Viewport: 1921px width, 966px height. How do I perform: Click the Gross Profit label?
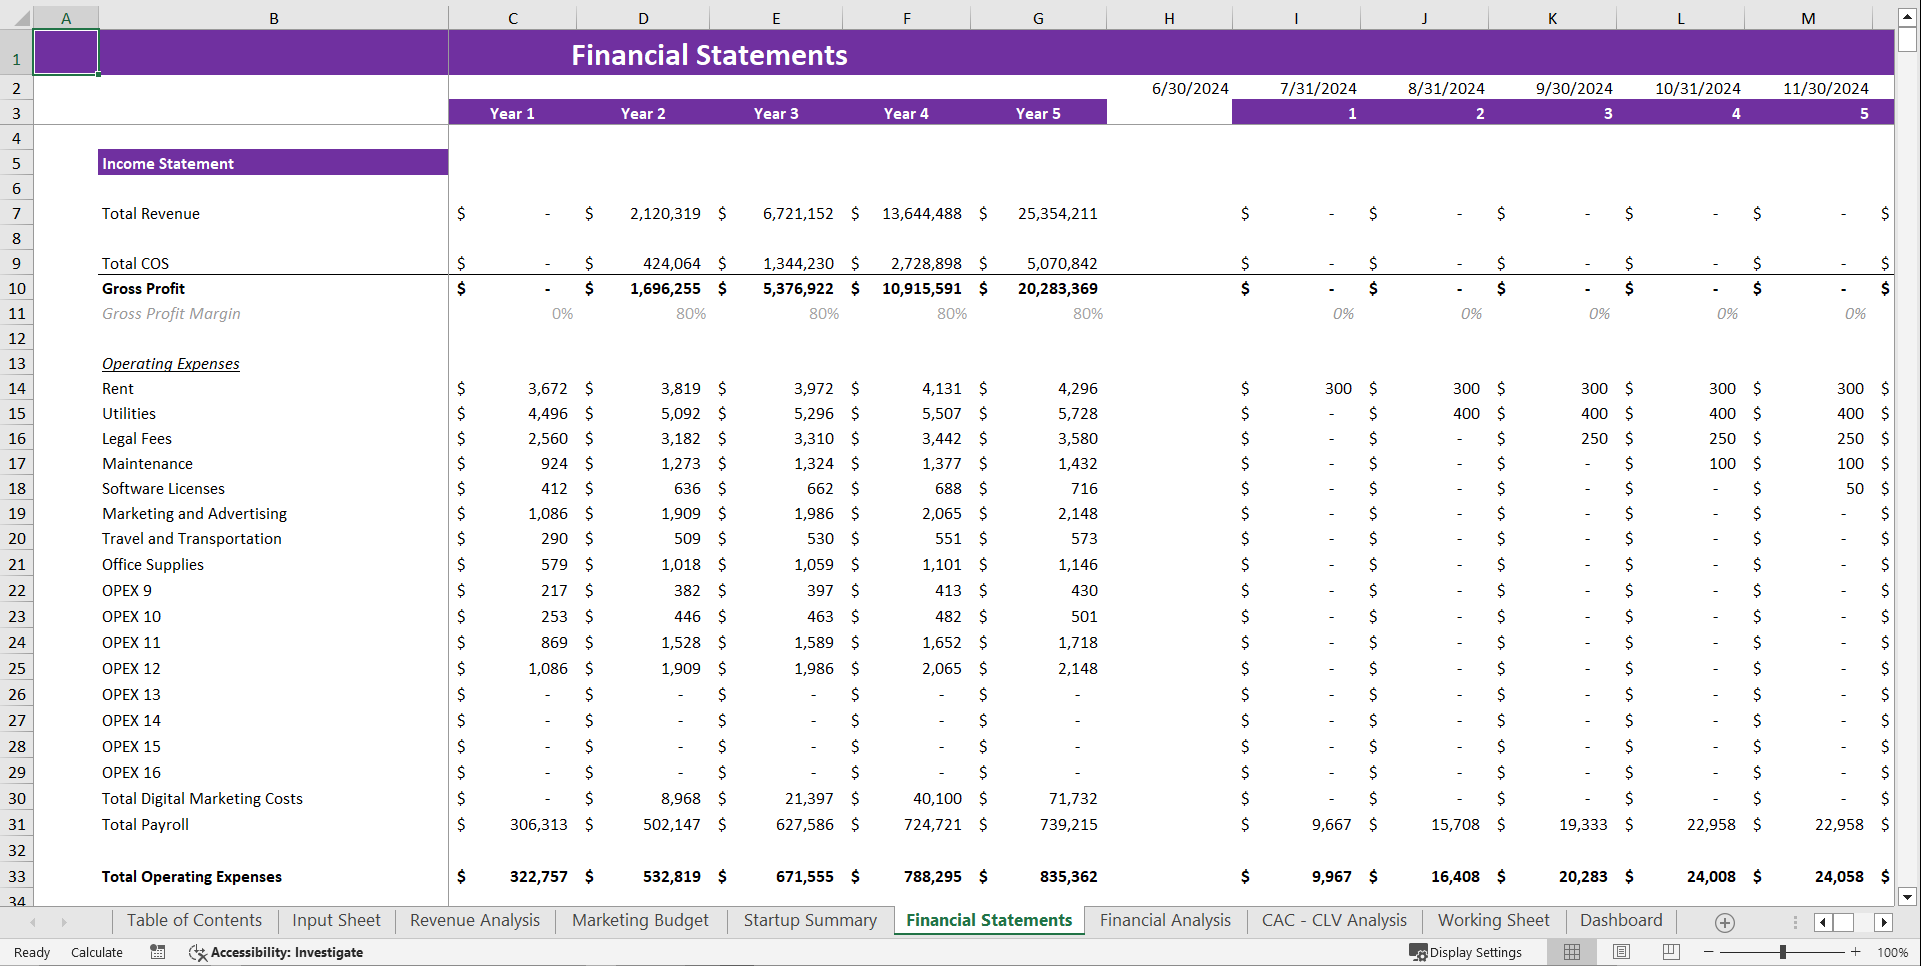point(143,288)
